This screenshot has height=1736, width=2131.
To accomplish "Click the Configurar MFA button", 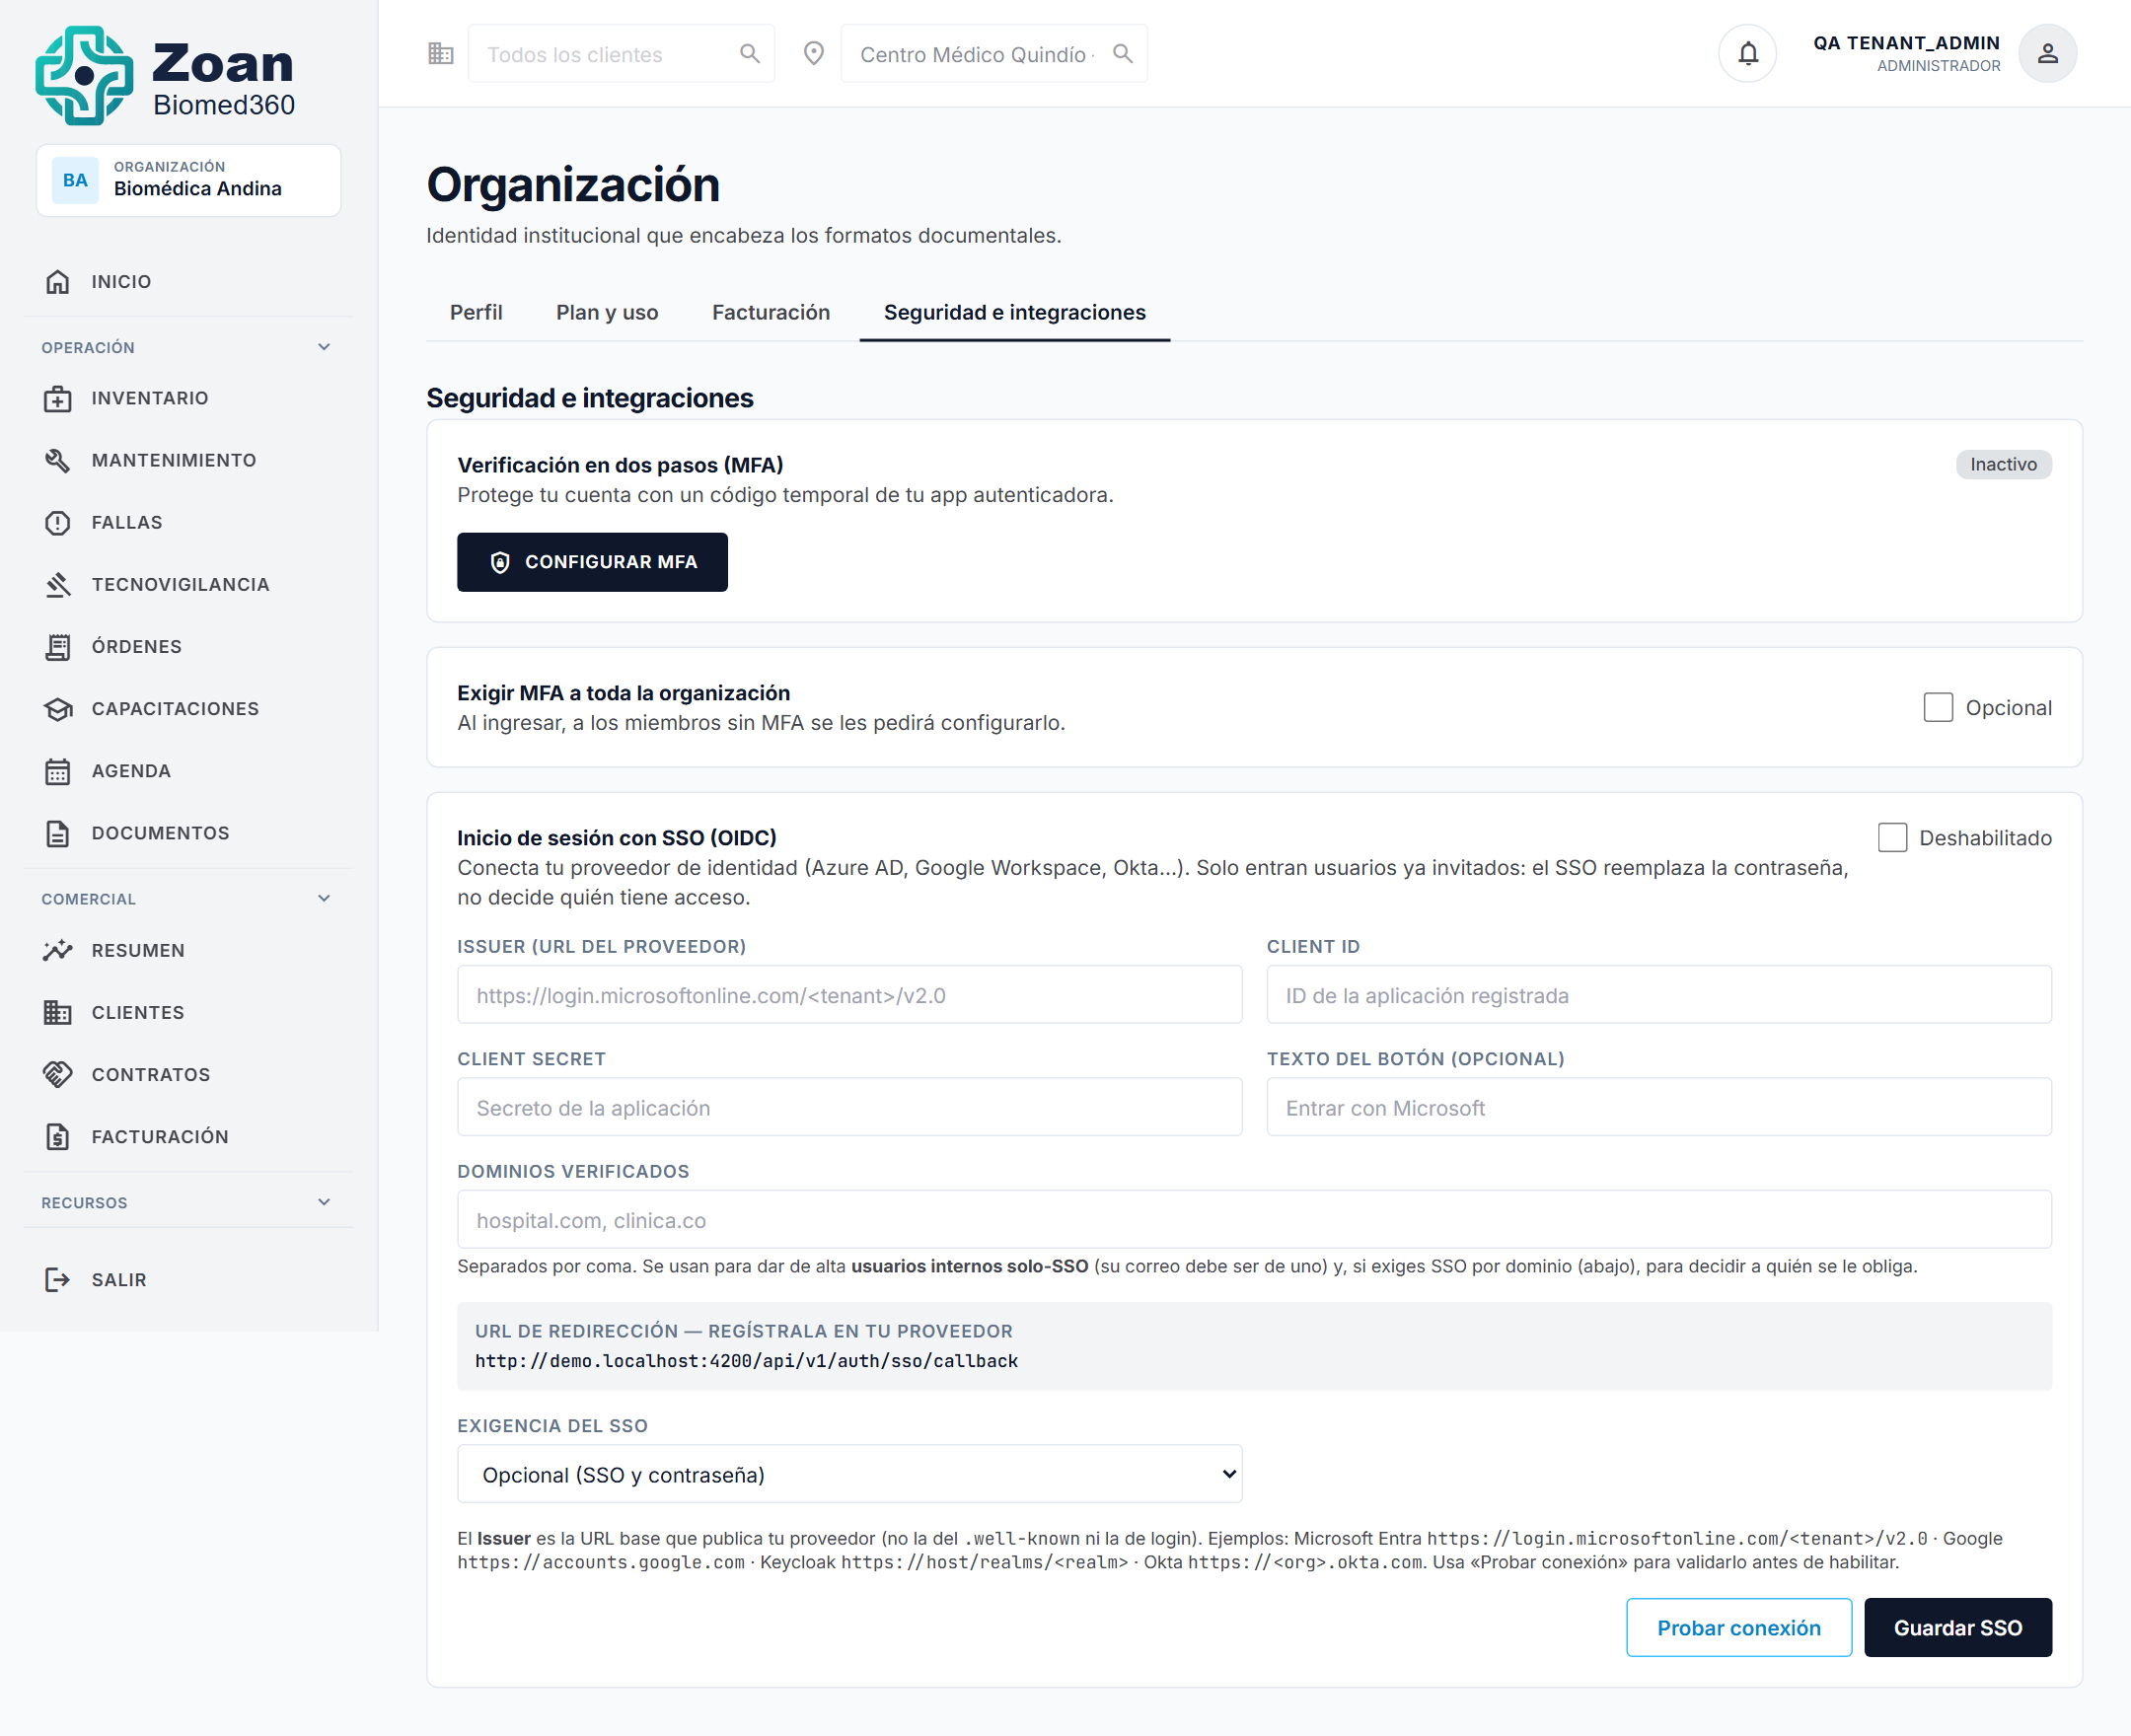I will (592, 562).
